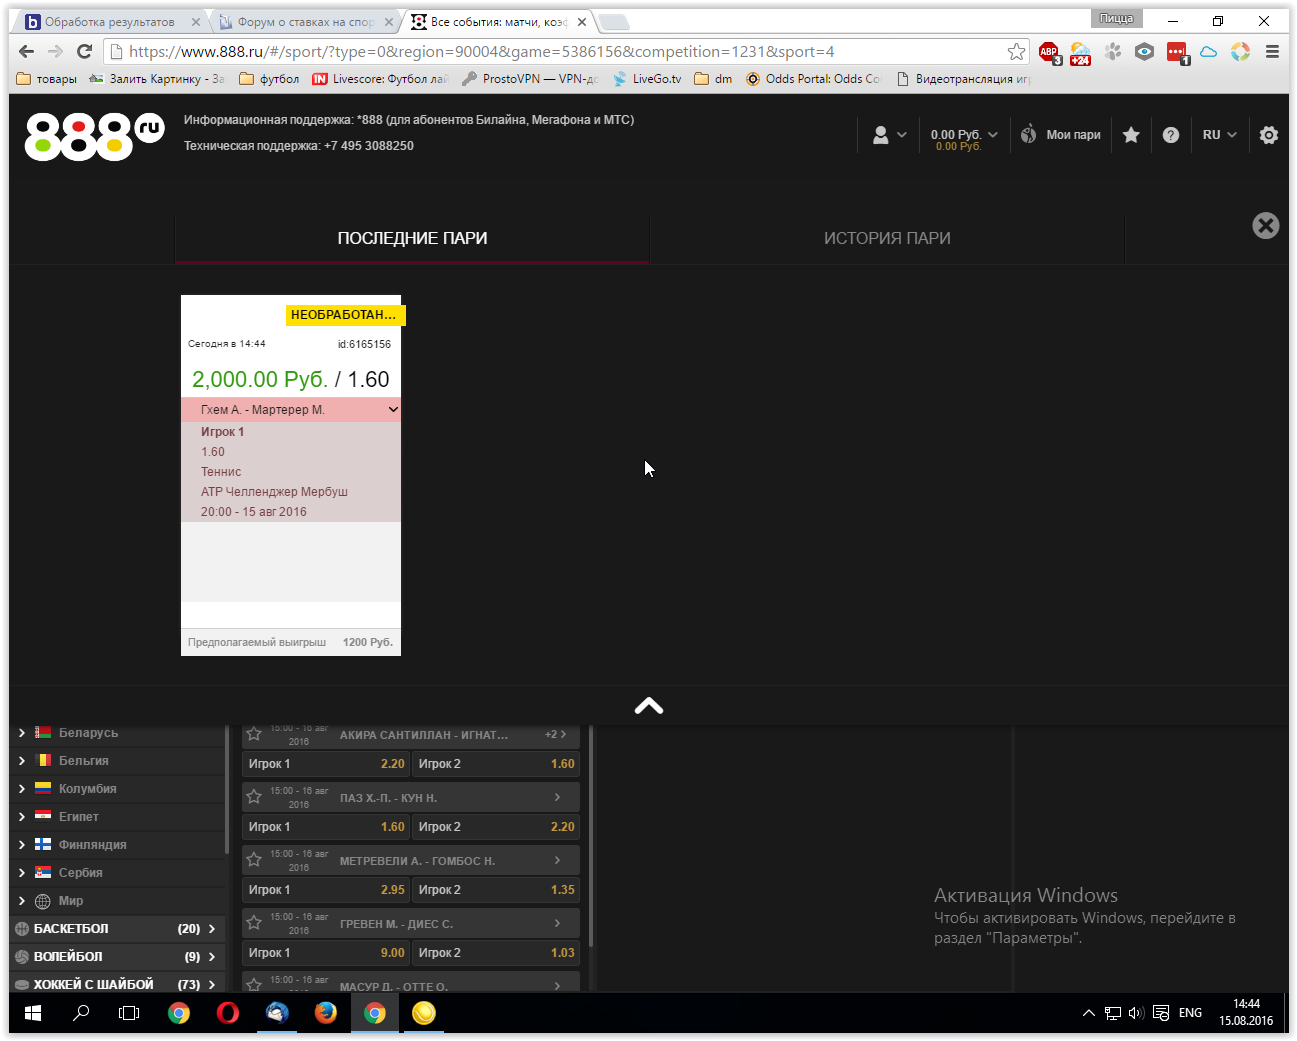
Task: Open the settings gear in the header
Action: click(x=1269, y=135)
